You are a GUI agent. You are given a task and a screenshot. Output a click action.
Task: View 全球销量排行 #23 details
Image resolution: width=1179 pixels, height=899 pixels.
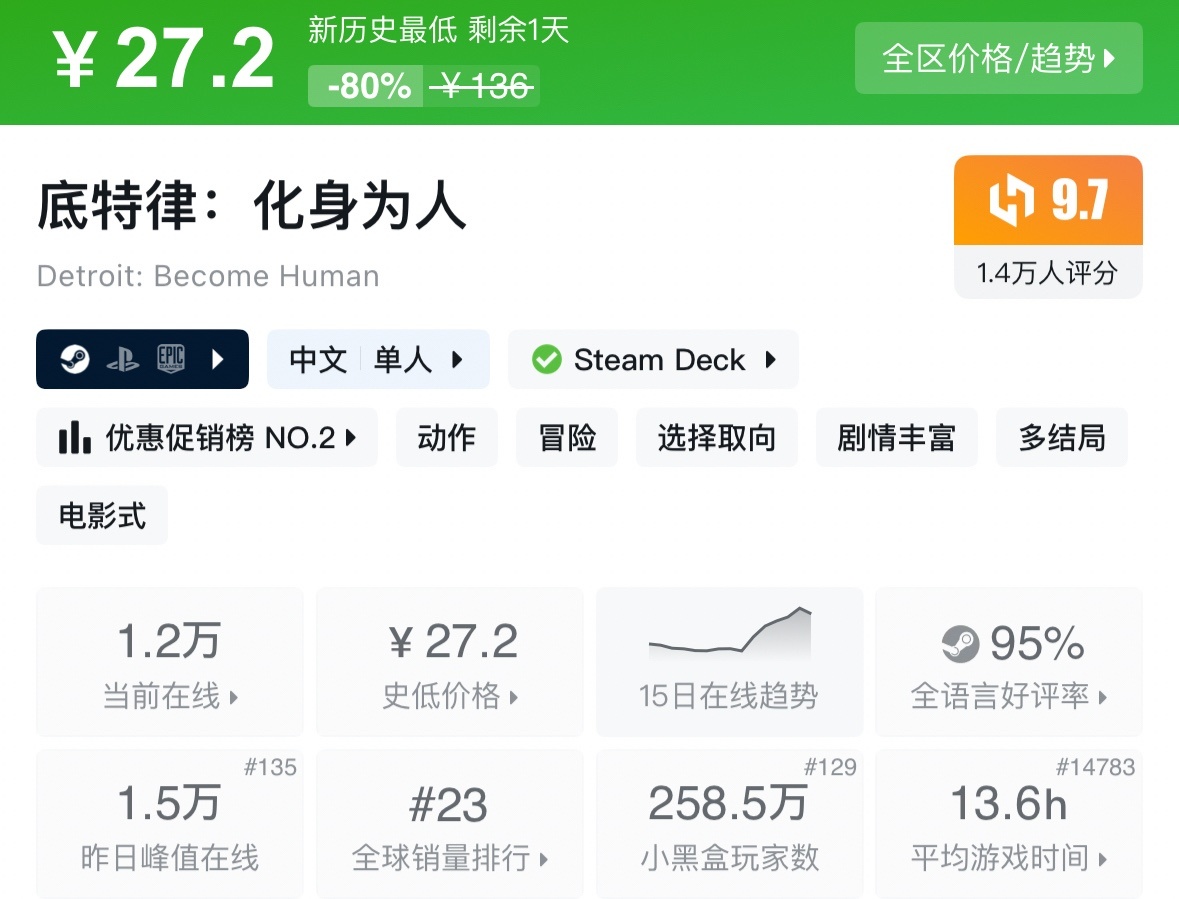[x=449, y=823]
